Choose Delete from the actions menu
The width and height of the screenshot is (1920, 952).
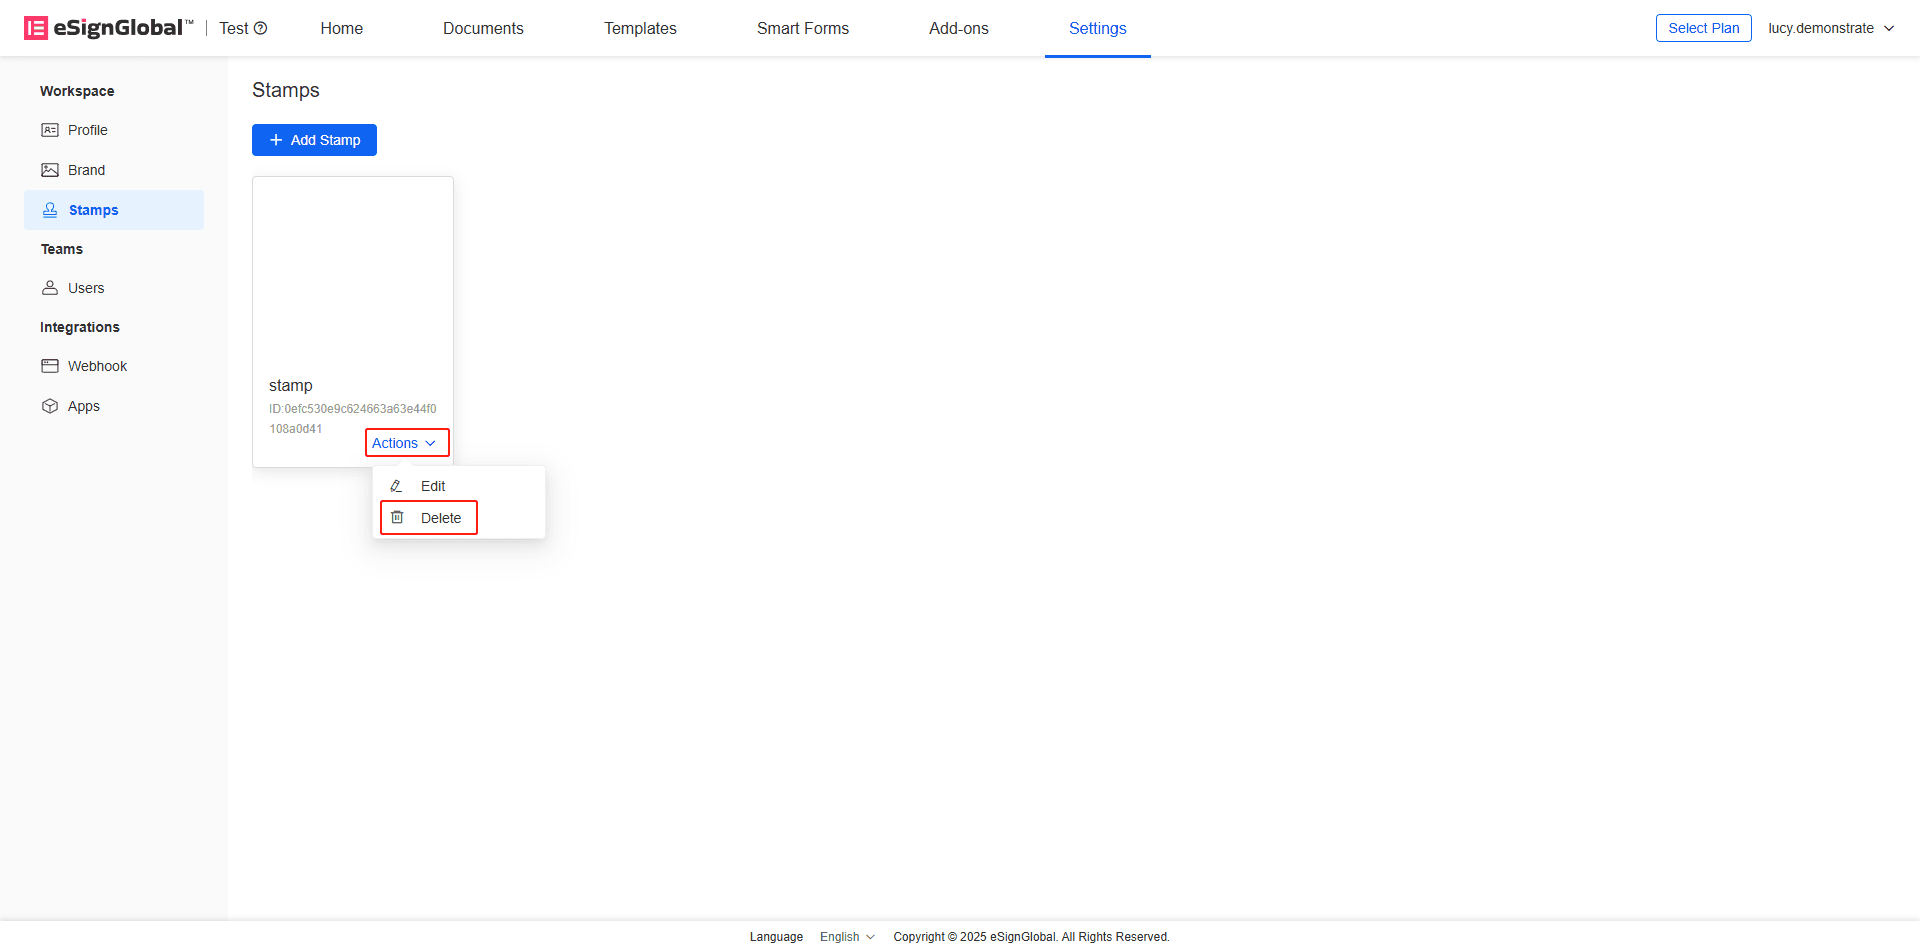[440, 518]
